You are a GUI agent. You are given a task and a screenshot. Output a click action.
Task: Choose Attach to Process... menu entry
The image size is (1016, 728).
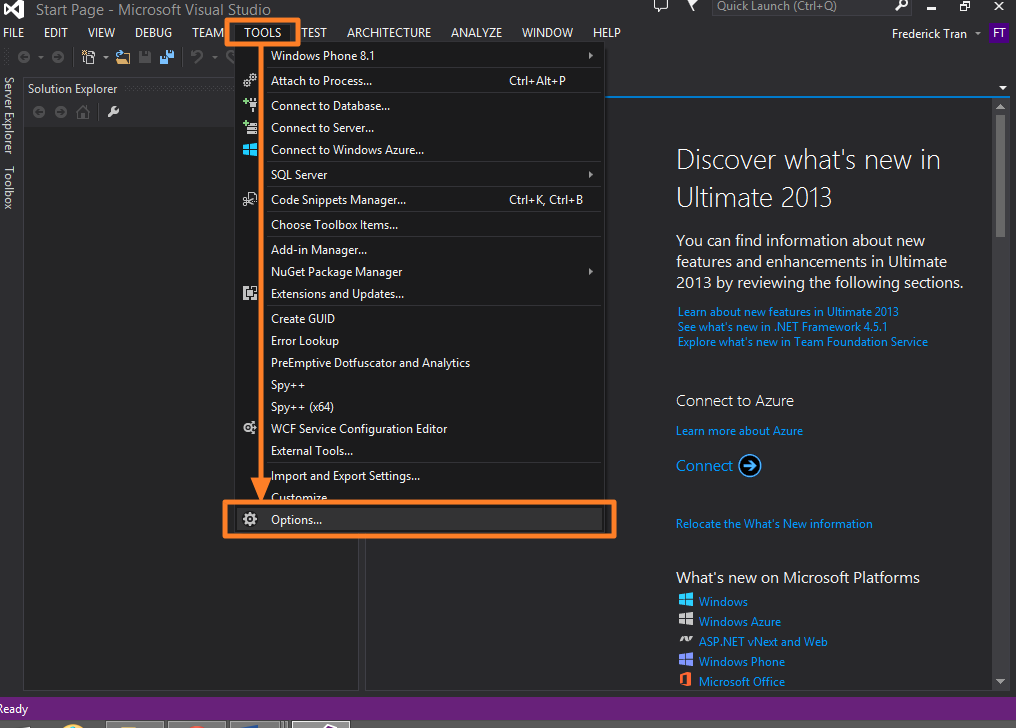420,81
